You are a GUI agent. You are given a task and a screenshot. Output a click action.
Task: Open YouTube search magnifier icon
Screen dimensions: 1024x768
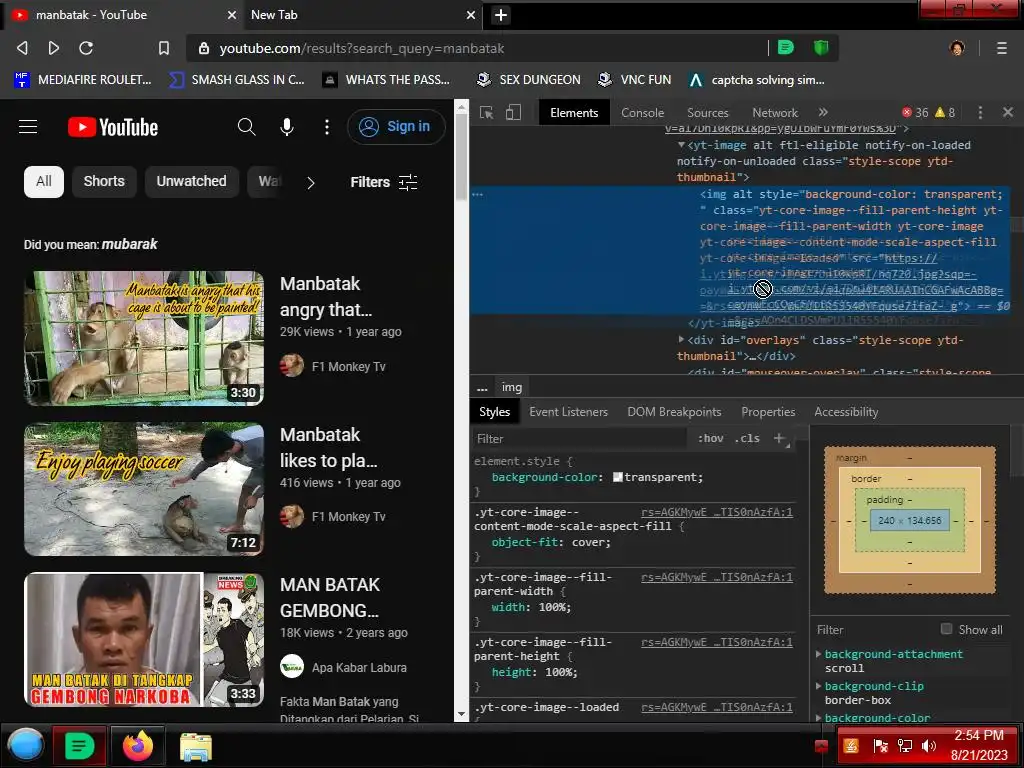point(246,127)
